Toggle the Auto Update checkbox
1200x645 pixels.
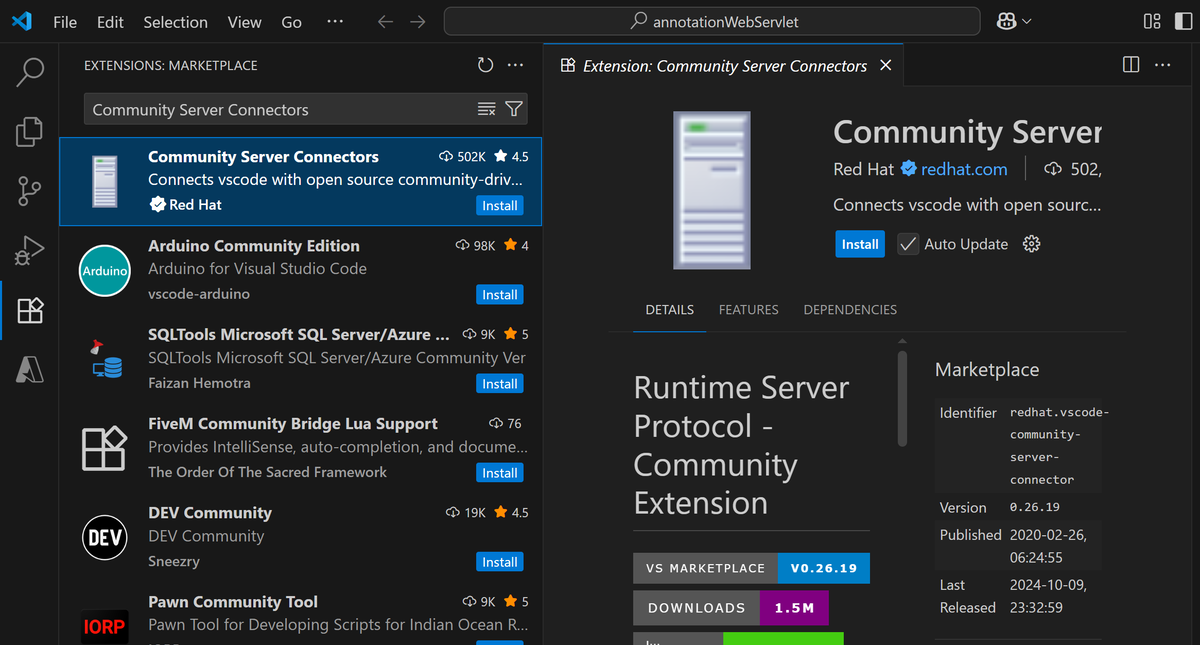pyautogui.click(x=908, y=244)
